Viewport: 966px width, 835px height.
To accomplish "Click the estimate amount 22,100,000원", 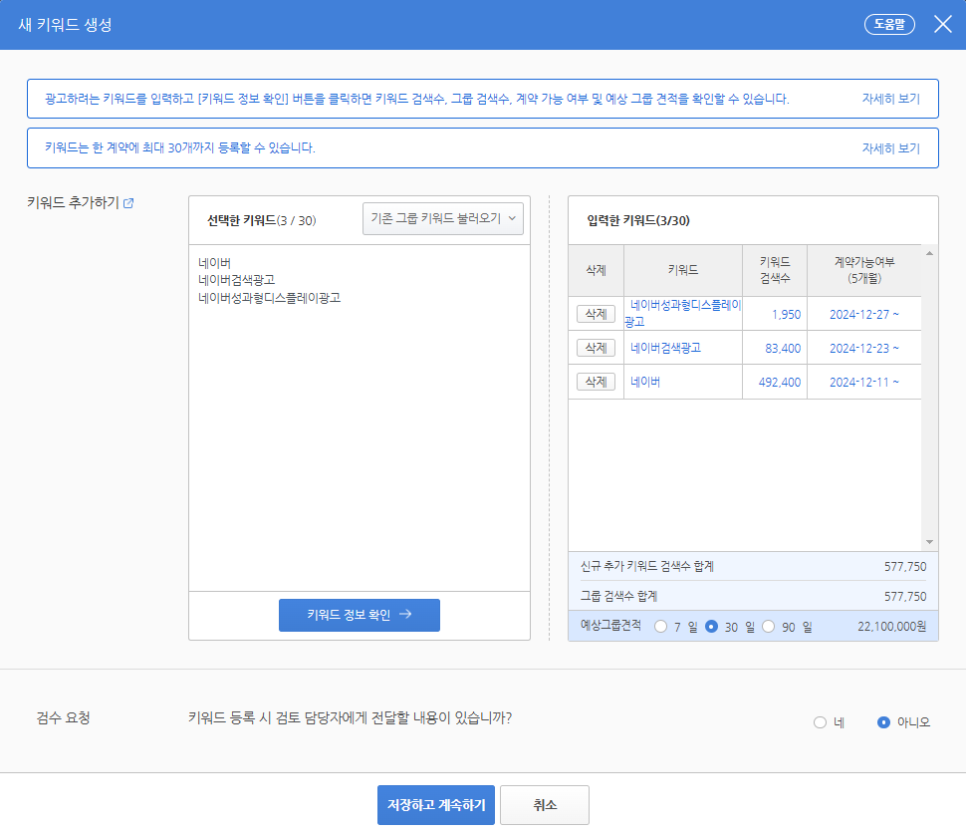I will click(891, 627).
